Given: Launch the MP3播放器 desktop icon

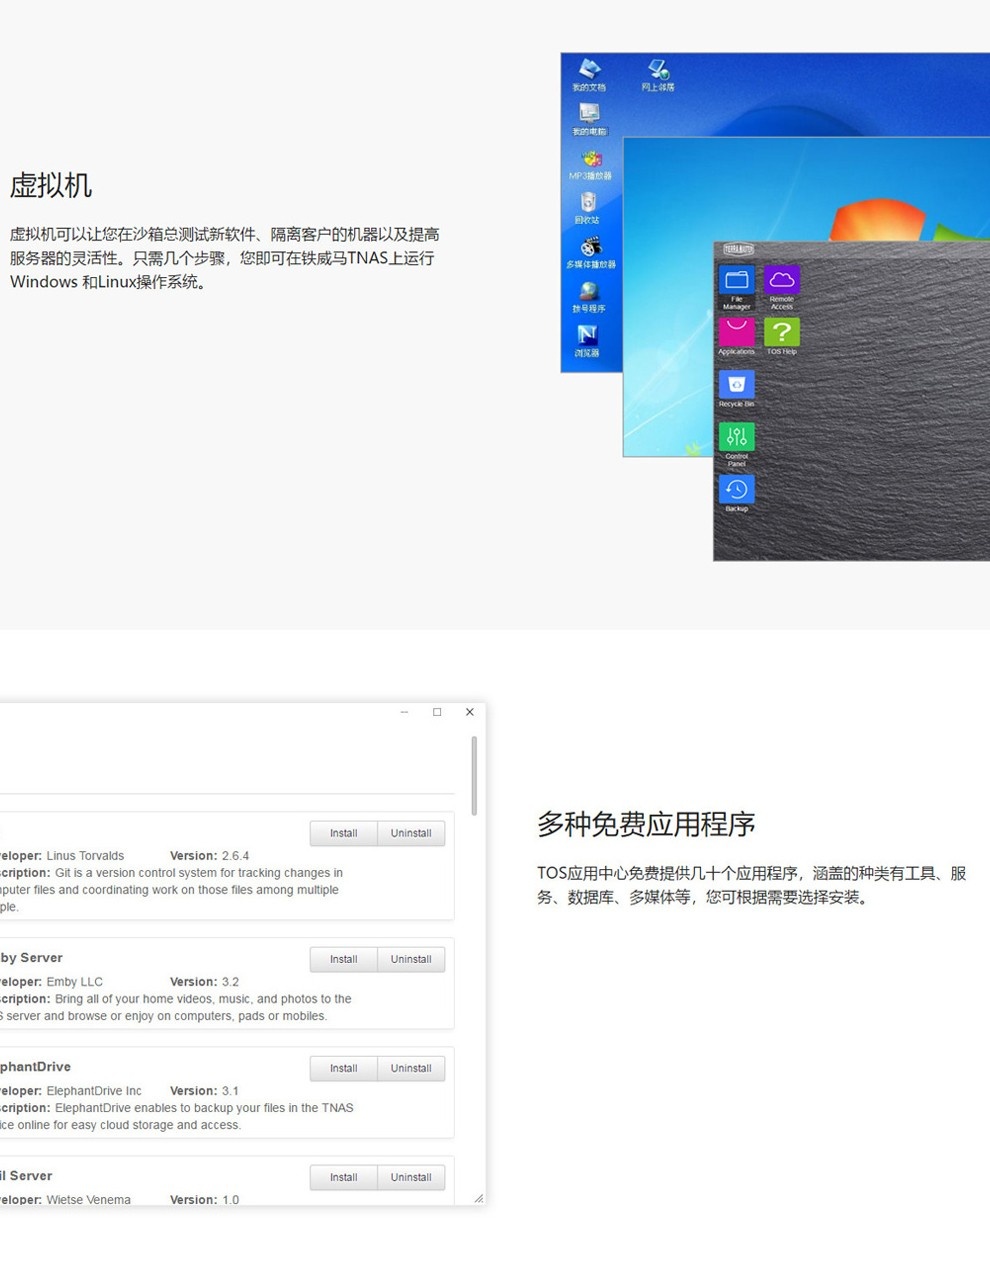Looking at the screenshot, I should point(590,164).
